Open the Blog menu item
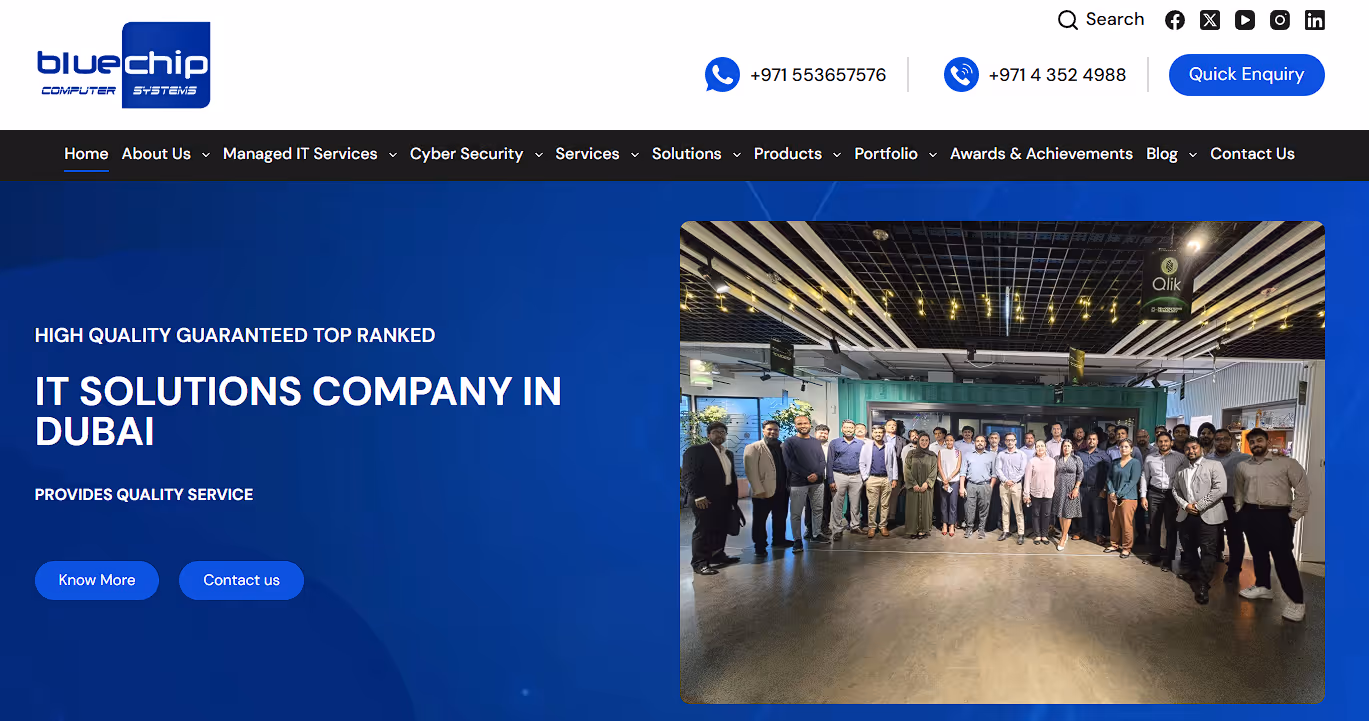This screenshot has width=1369, height=721. click(x=1162, y=154)
